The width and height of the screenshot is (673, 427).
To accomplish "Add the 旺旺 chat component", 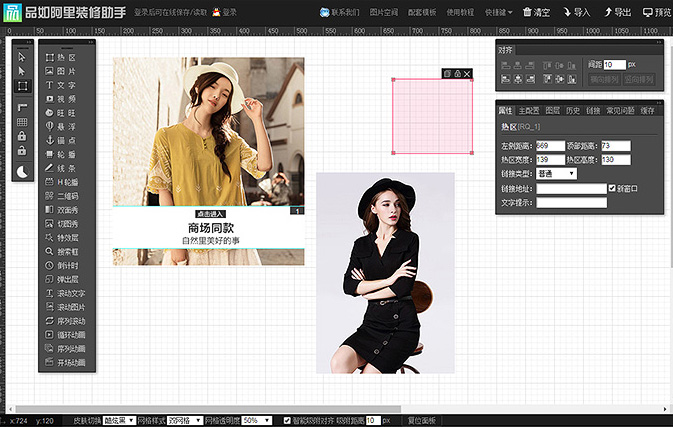I will pyautogui.click(x=61, y=113).
